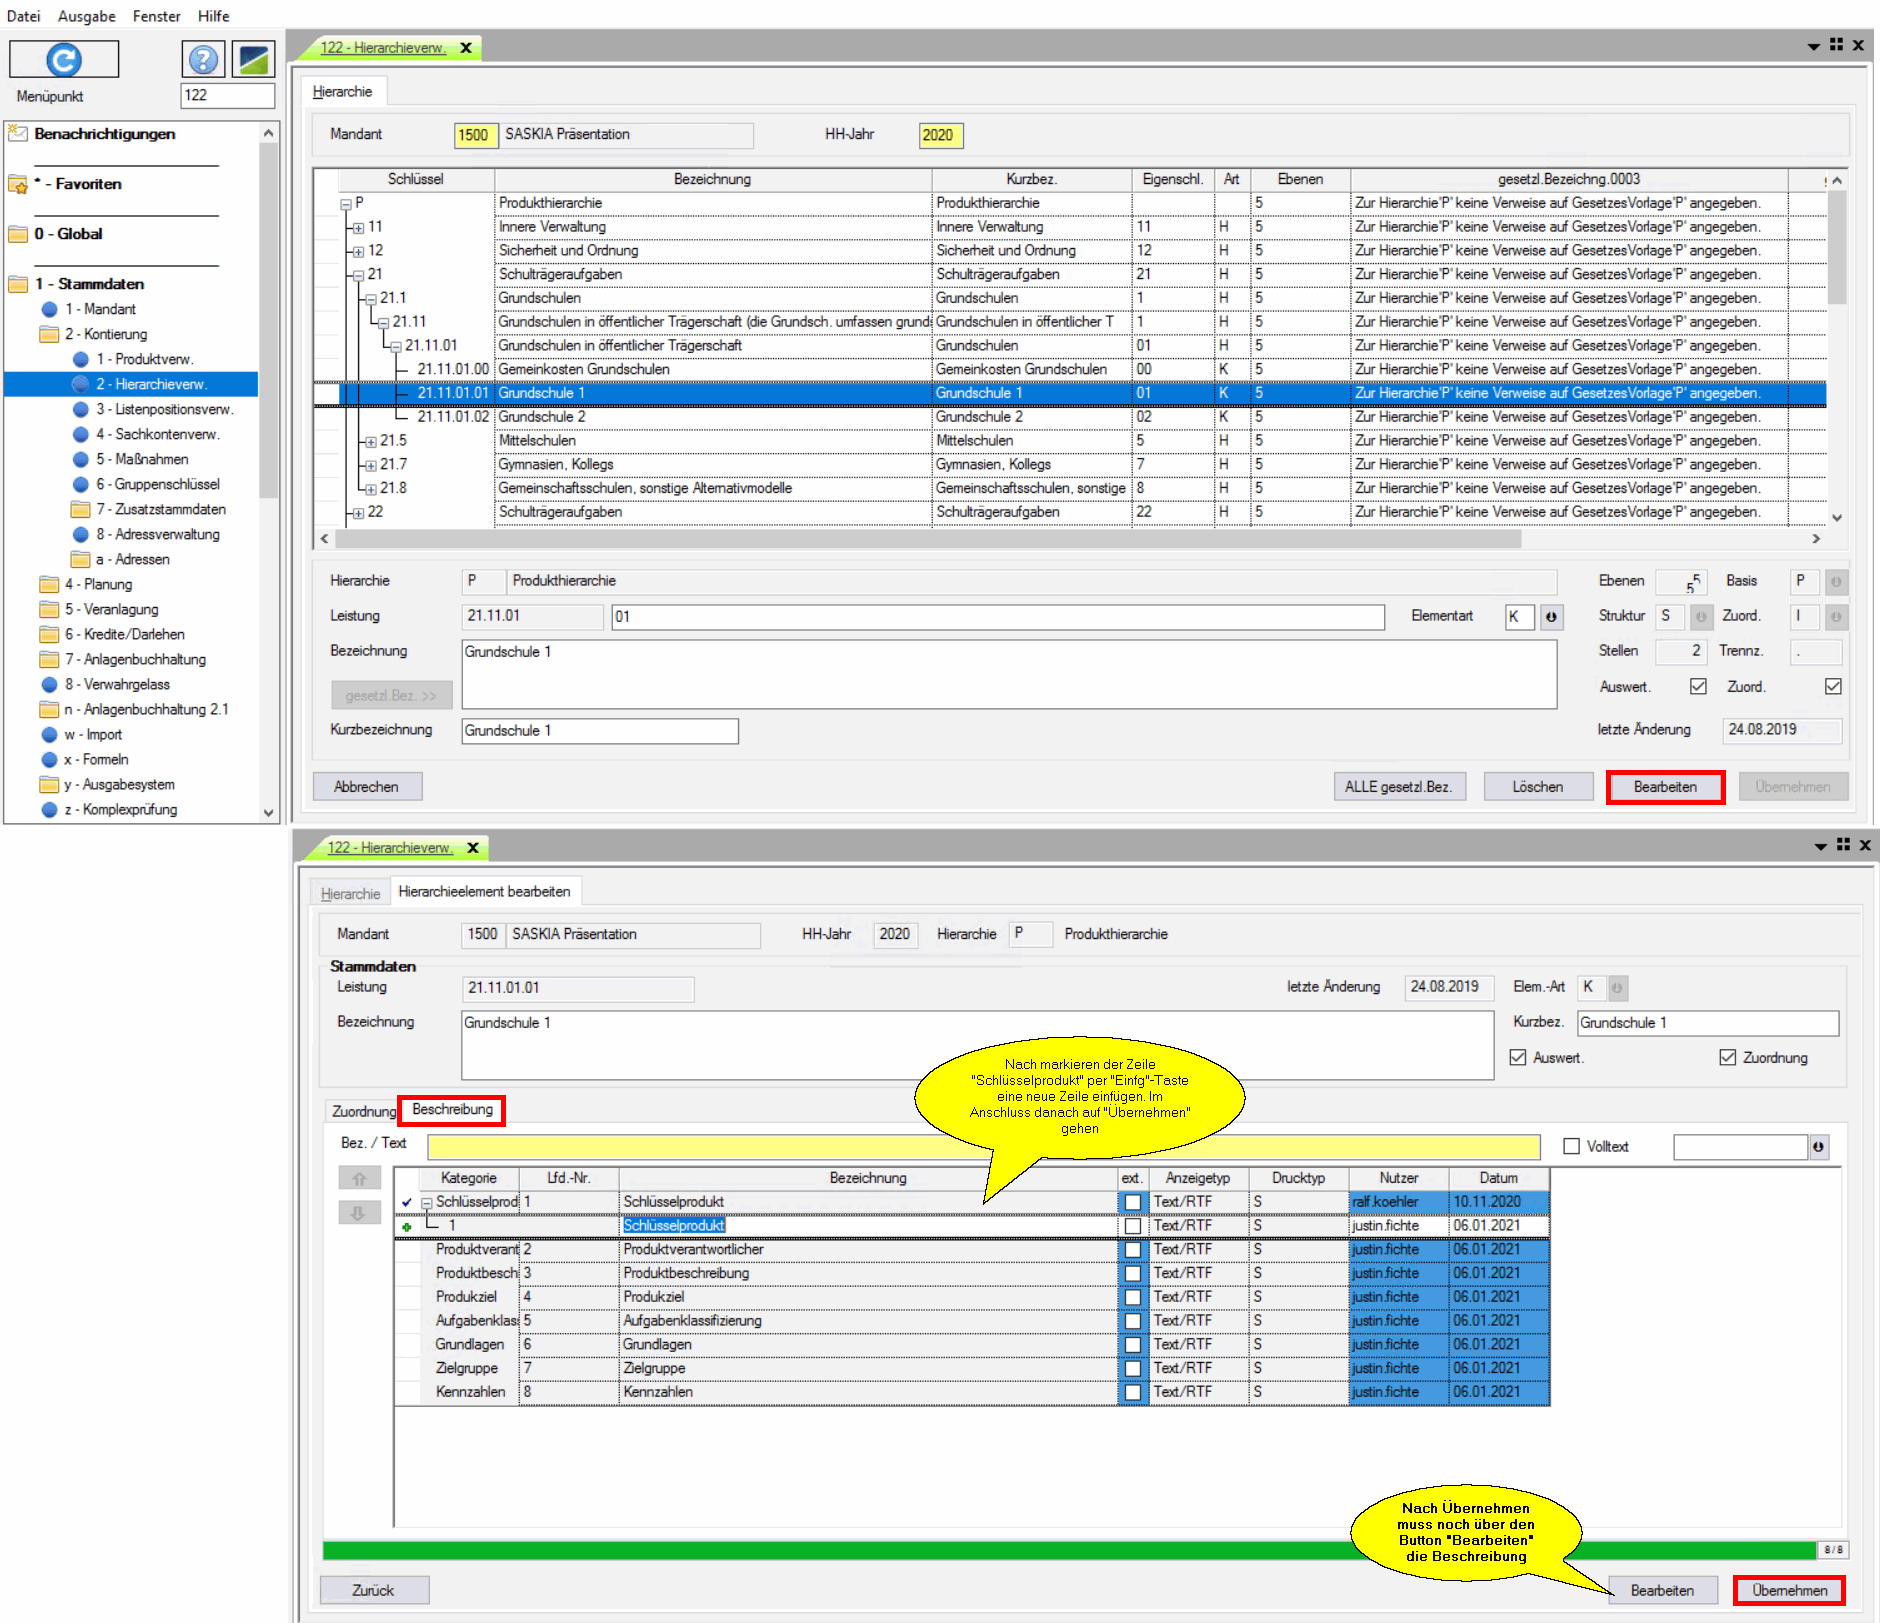Viewport: 1880px width, 1623px height.
Task: Click the Kurzbezeichnung field containing Grundschule 1
Action: coord(600,731)
